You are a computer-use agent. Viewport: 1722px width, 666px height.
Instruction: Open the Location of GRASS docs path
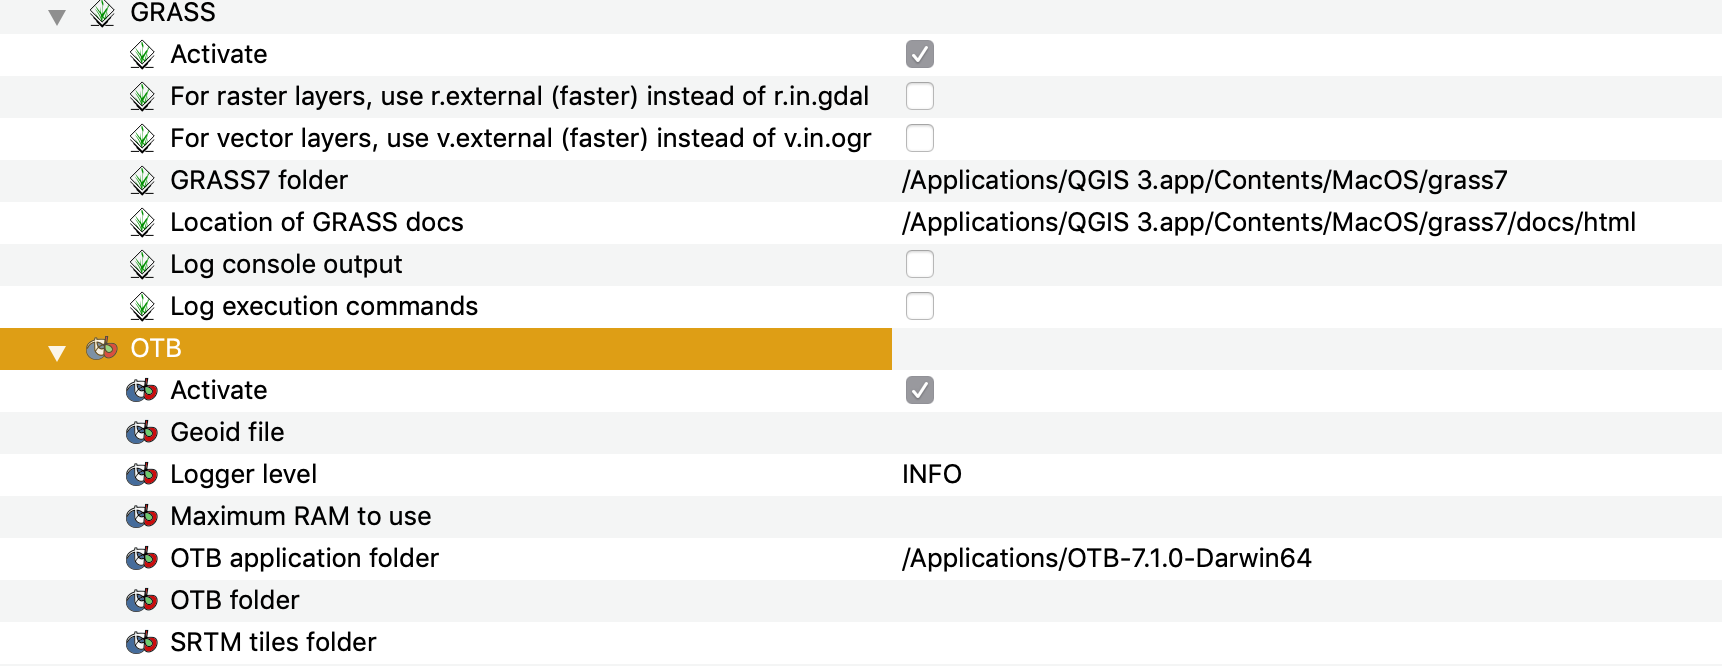coord(1270,222)
